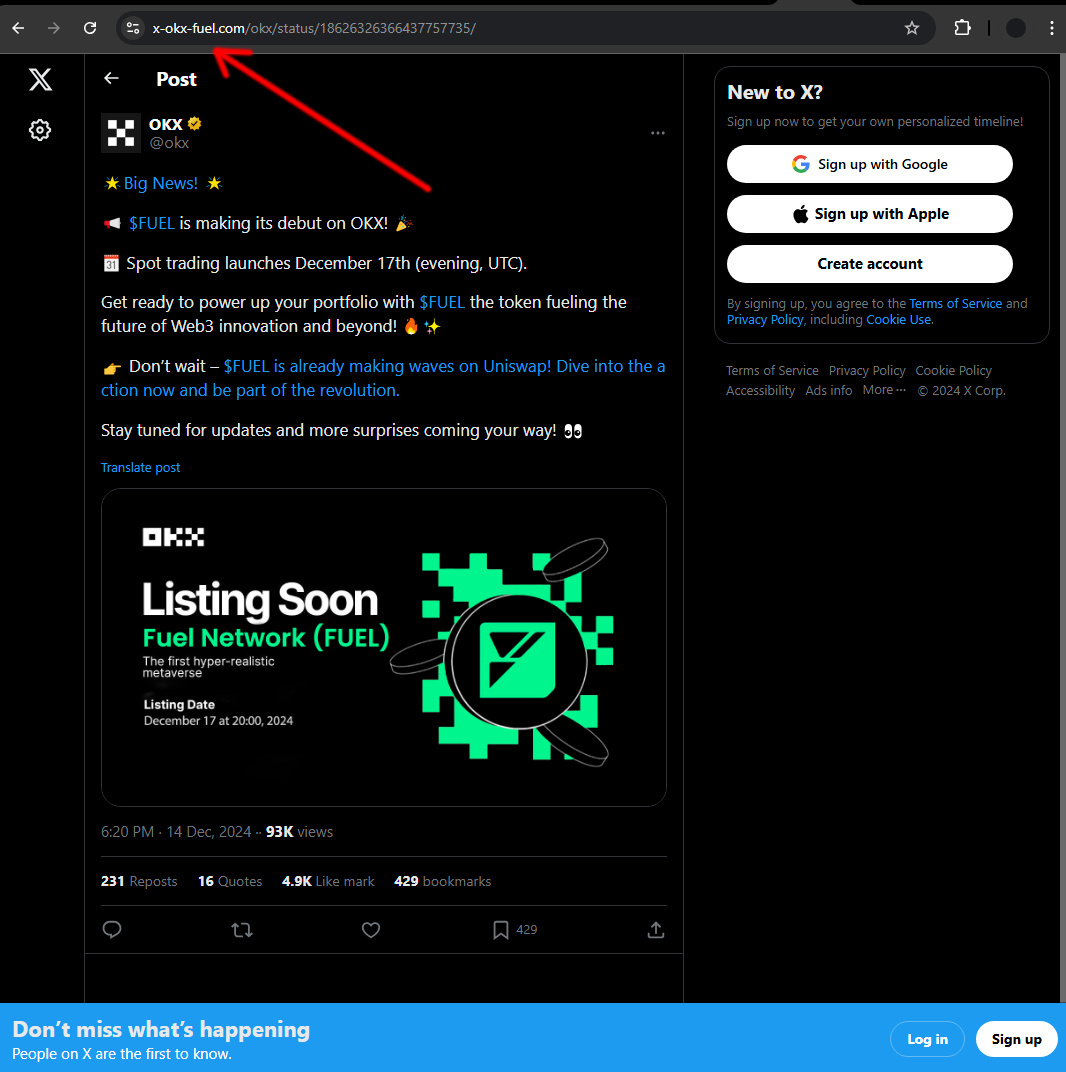Open the browser extensions puzzle icon
1066x1072 pixels.
(962, 28)
